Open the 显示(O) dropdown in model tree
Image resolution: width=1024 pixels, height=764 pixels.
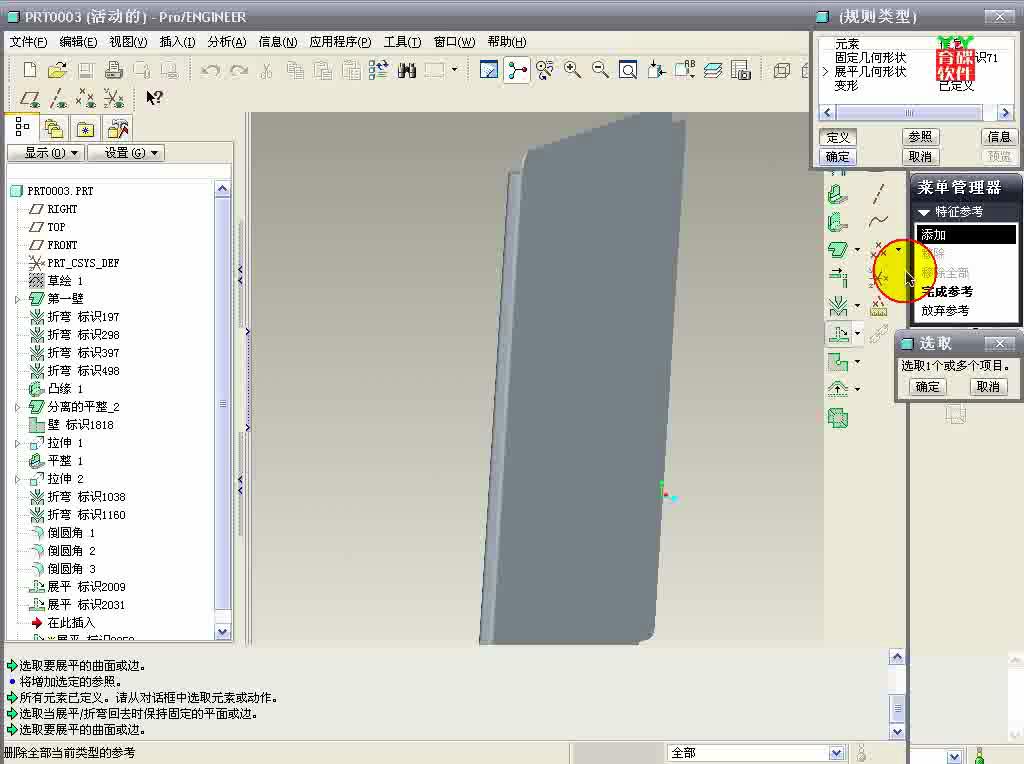(45, 153)
